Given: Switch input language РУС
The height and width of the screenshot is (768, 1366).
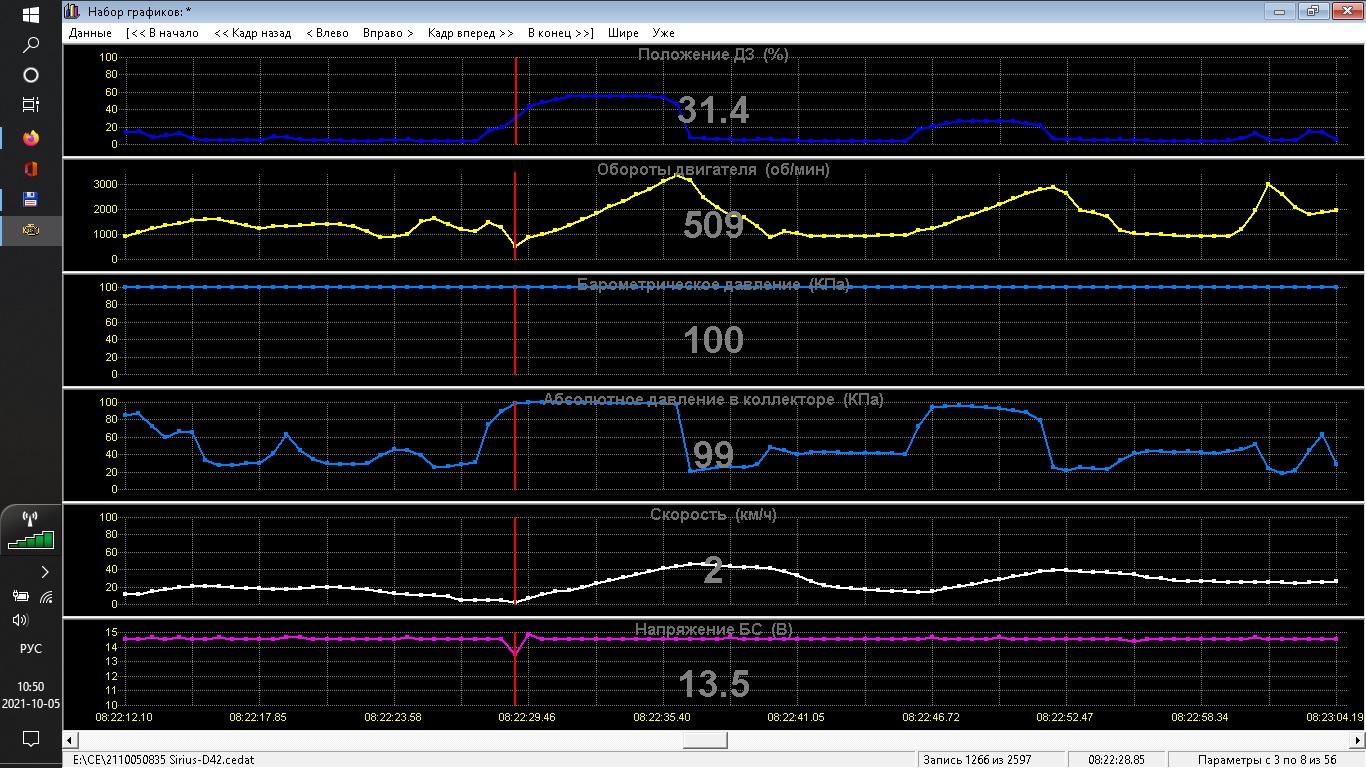Looking at the screenshot, I should 31,648.
